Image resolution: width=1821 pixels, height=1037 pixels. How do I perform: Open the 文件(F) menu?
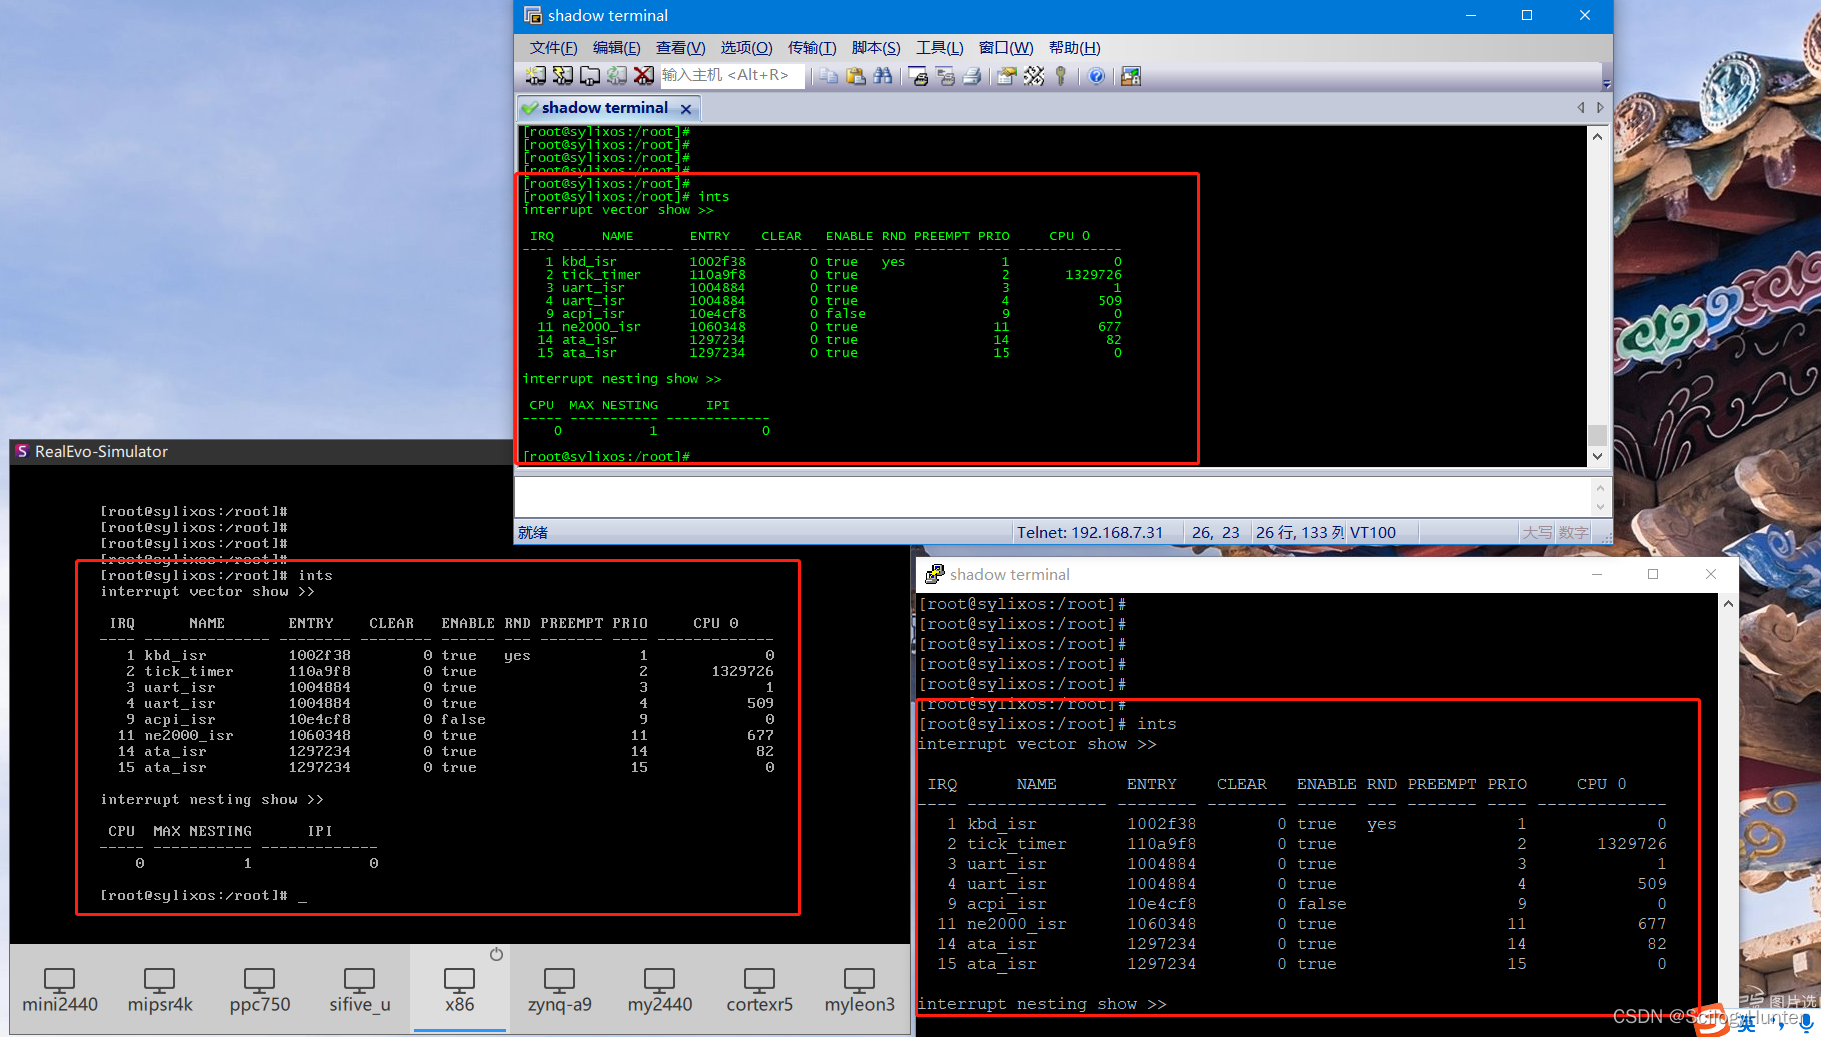click(553, 48)
